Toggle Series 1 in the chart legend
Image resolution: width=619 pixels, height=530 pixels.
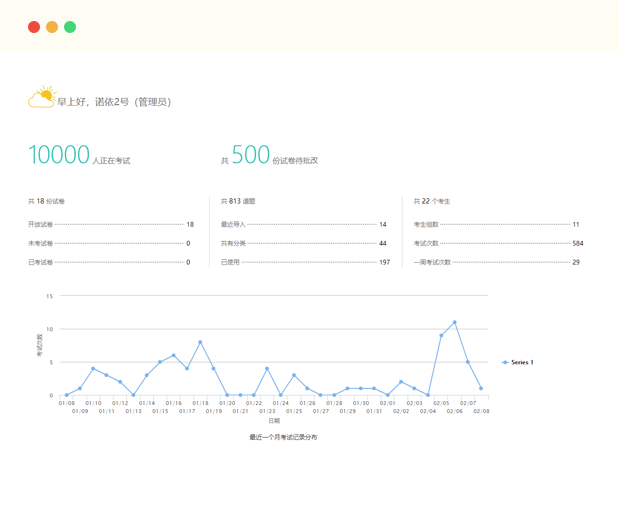click(518, 362)
